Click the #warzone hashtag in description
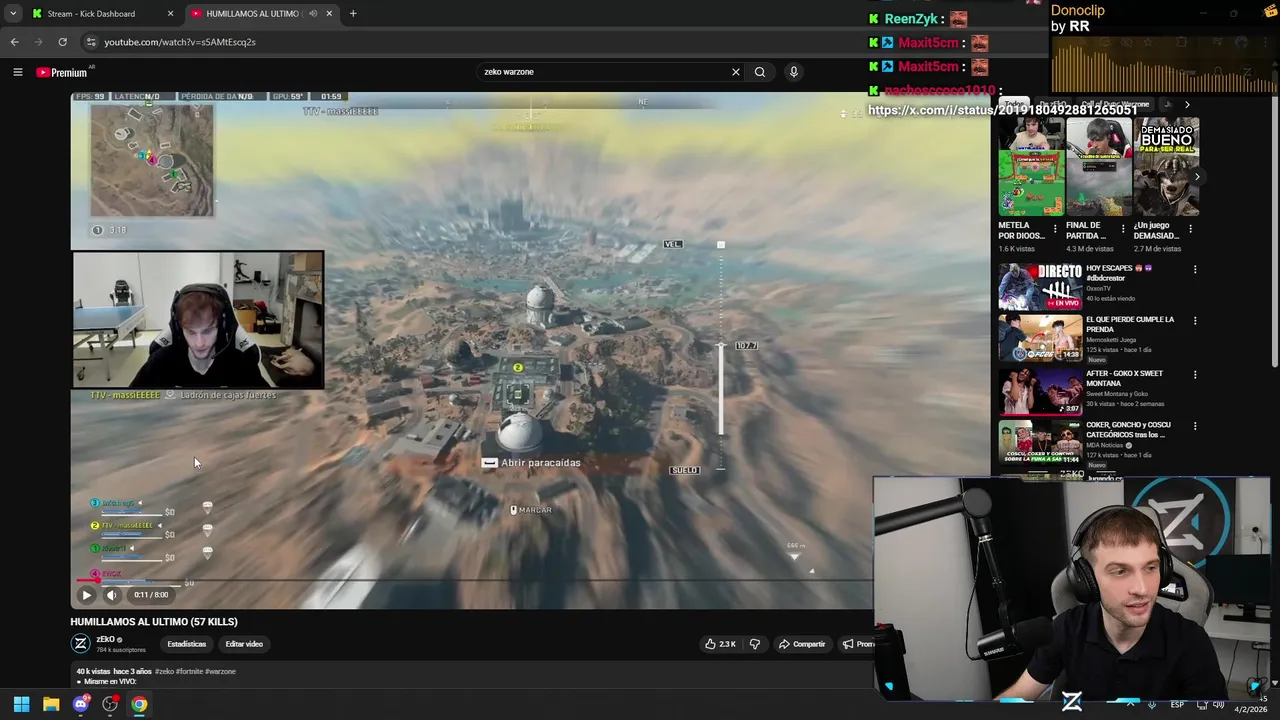This screenshot has height=720, width=1280. (x=220, y=671)
